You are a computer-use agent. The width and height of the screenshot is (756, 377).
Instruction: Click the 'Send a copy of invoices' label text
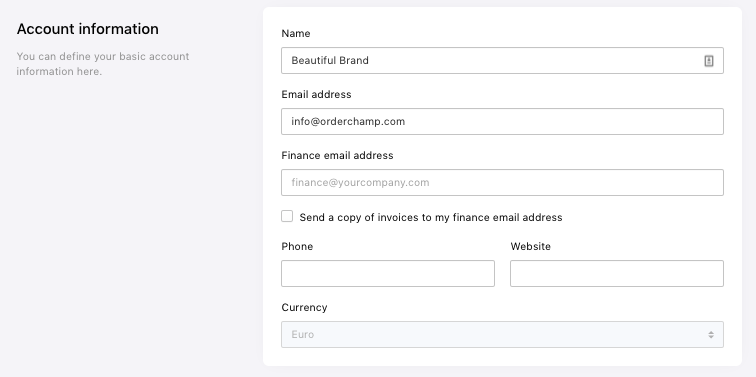pos(431,217)
